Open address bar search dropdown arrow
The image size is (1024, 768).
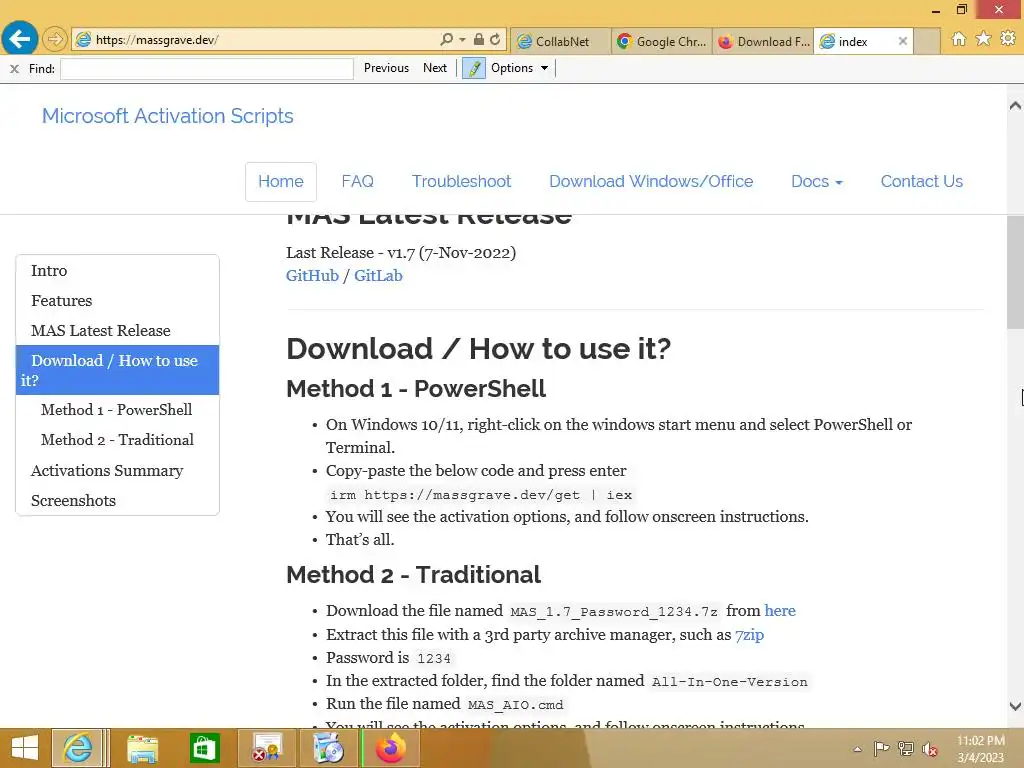point(462,39)
